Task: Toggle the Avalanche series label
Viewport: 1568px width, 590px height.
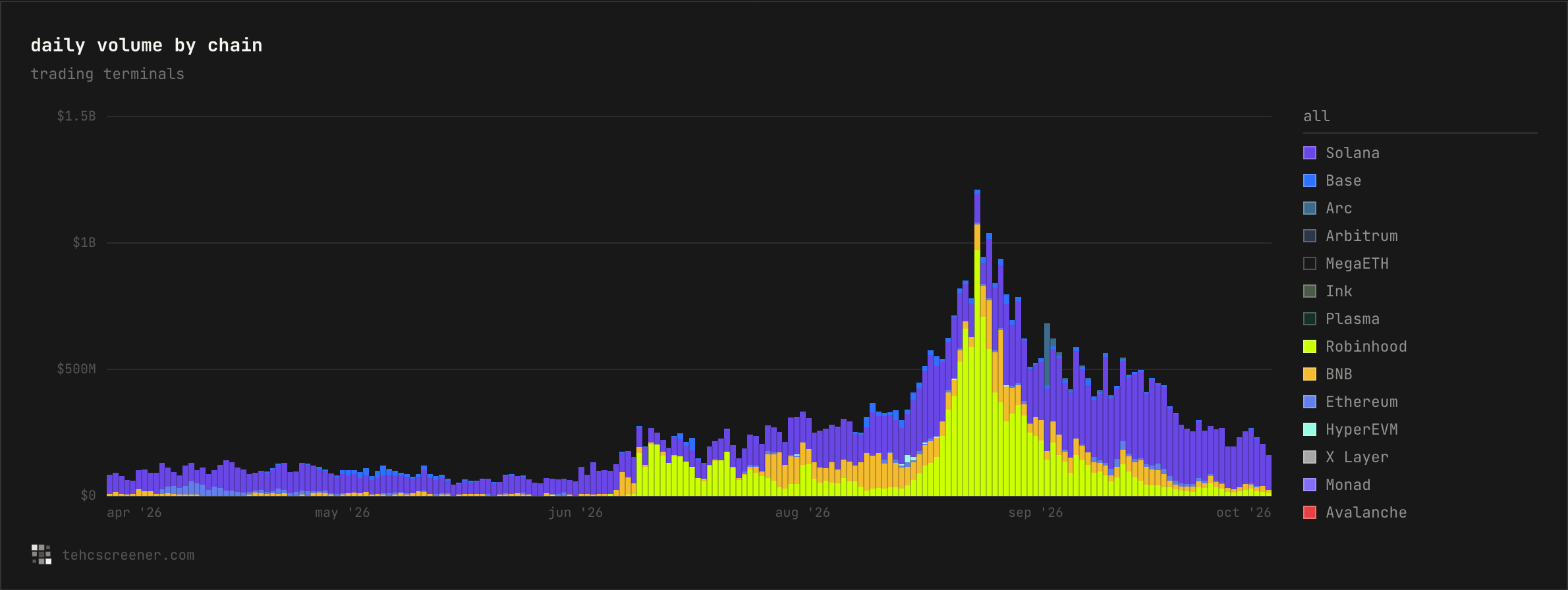Action: (x=1366, y=513)
